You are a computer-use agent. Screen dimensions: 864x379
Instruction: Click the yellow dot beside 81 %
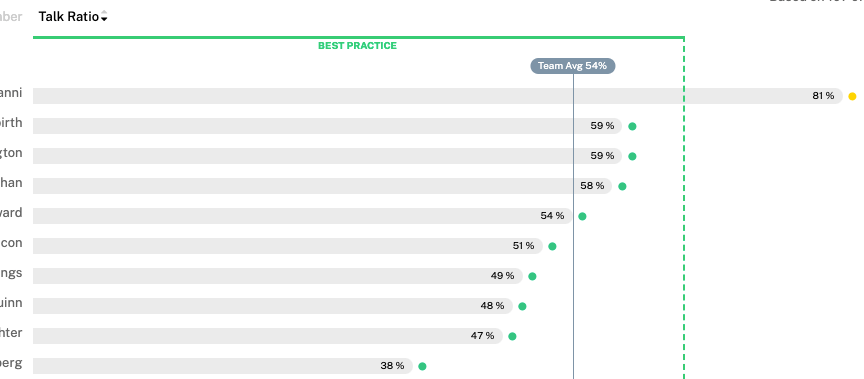point(852,96)
